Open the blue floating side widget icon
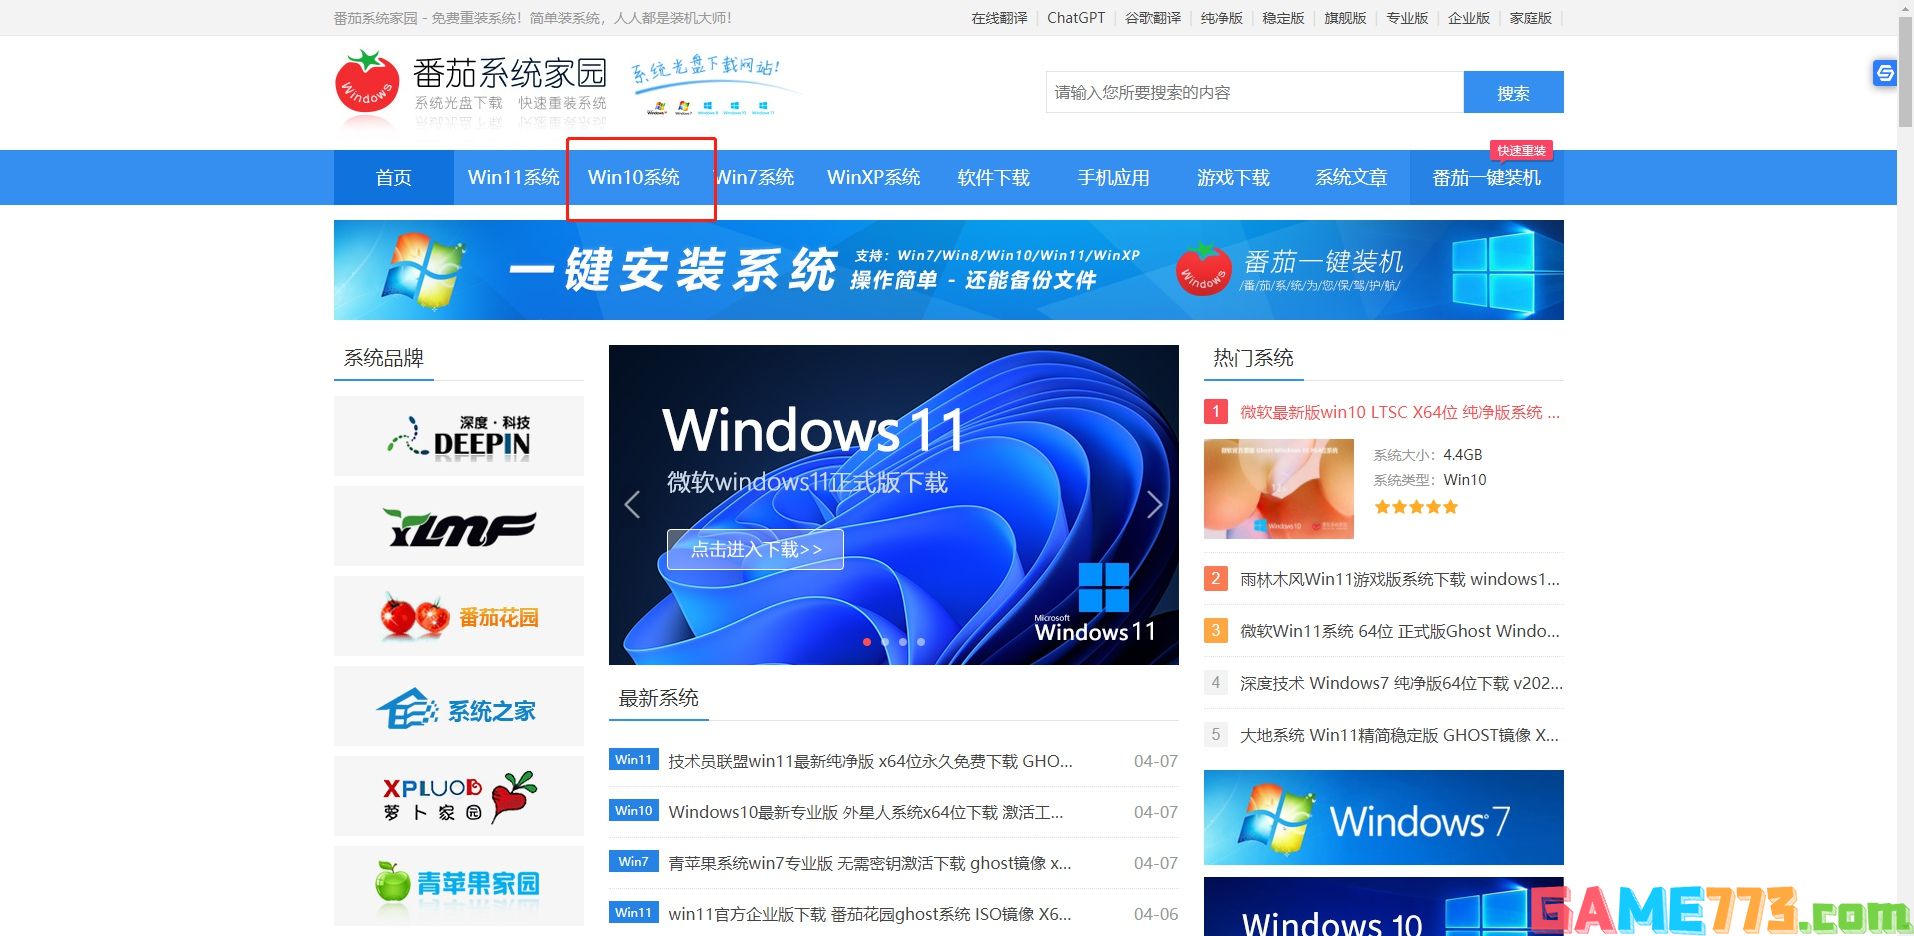1914x936 pixels. (x=1884, y=72)
